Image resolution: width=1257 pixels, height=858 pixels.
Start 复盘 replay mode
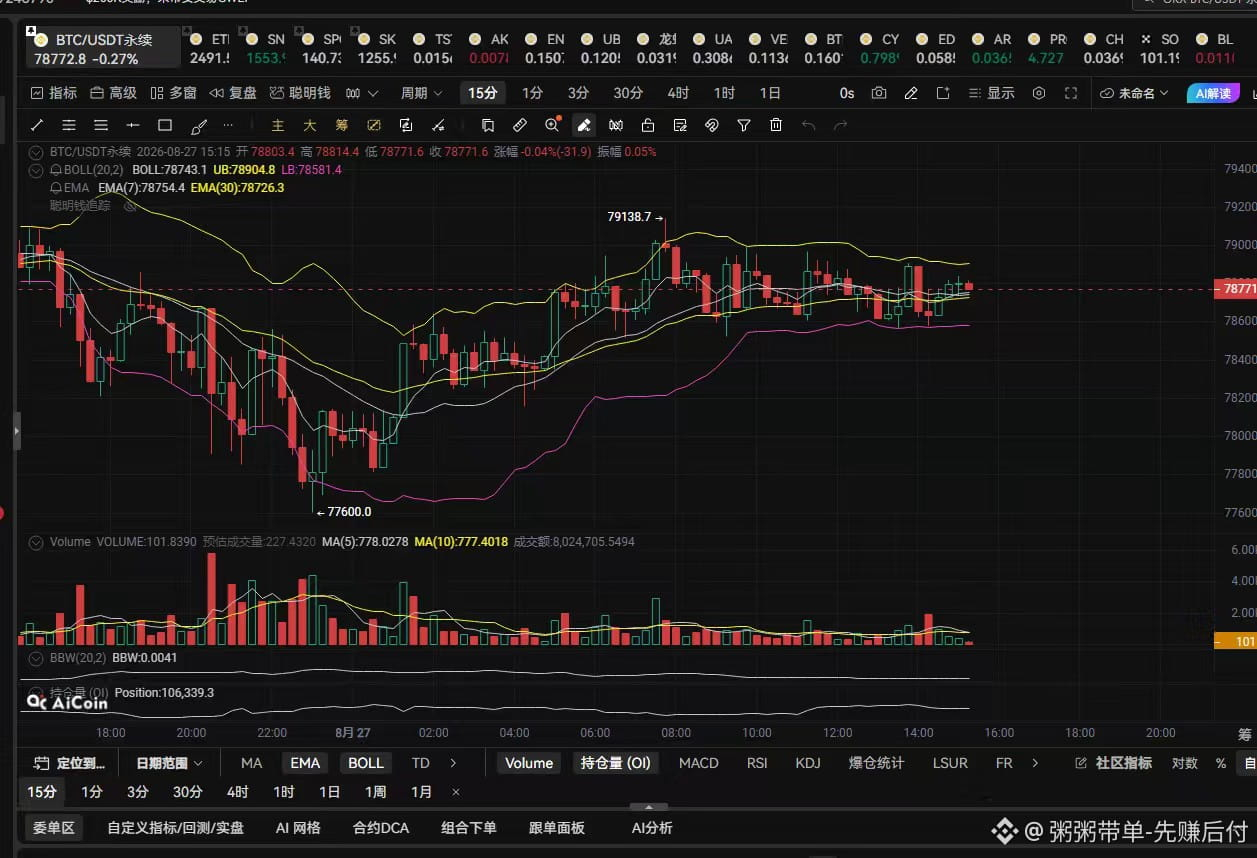pos(233,93)
